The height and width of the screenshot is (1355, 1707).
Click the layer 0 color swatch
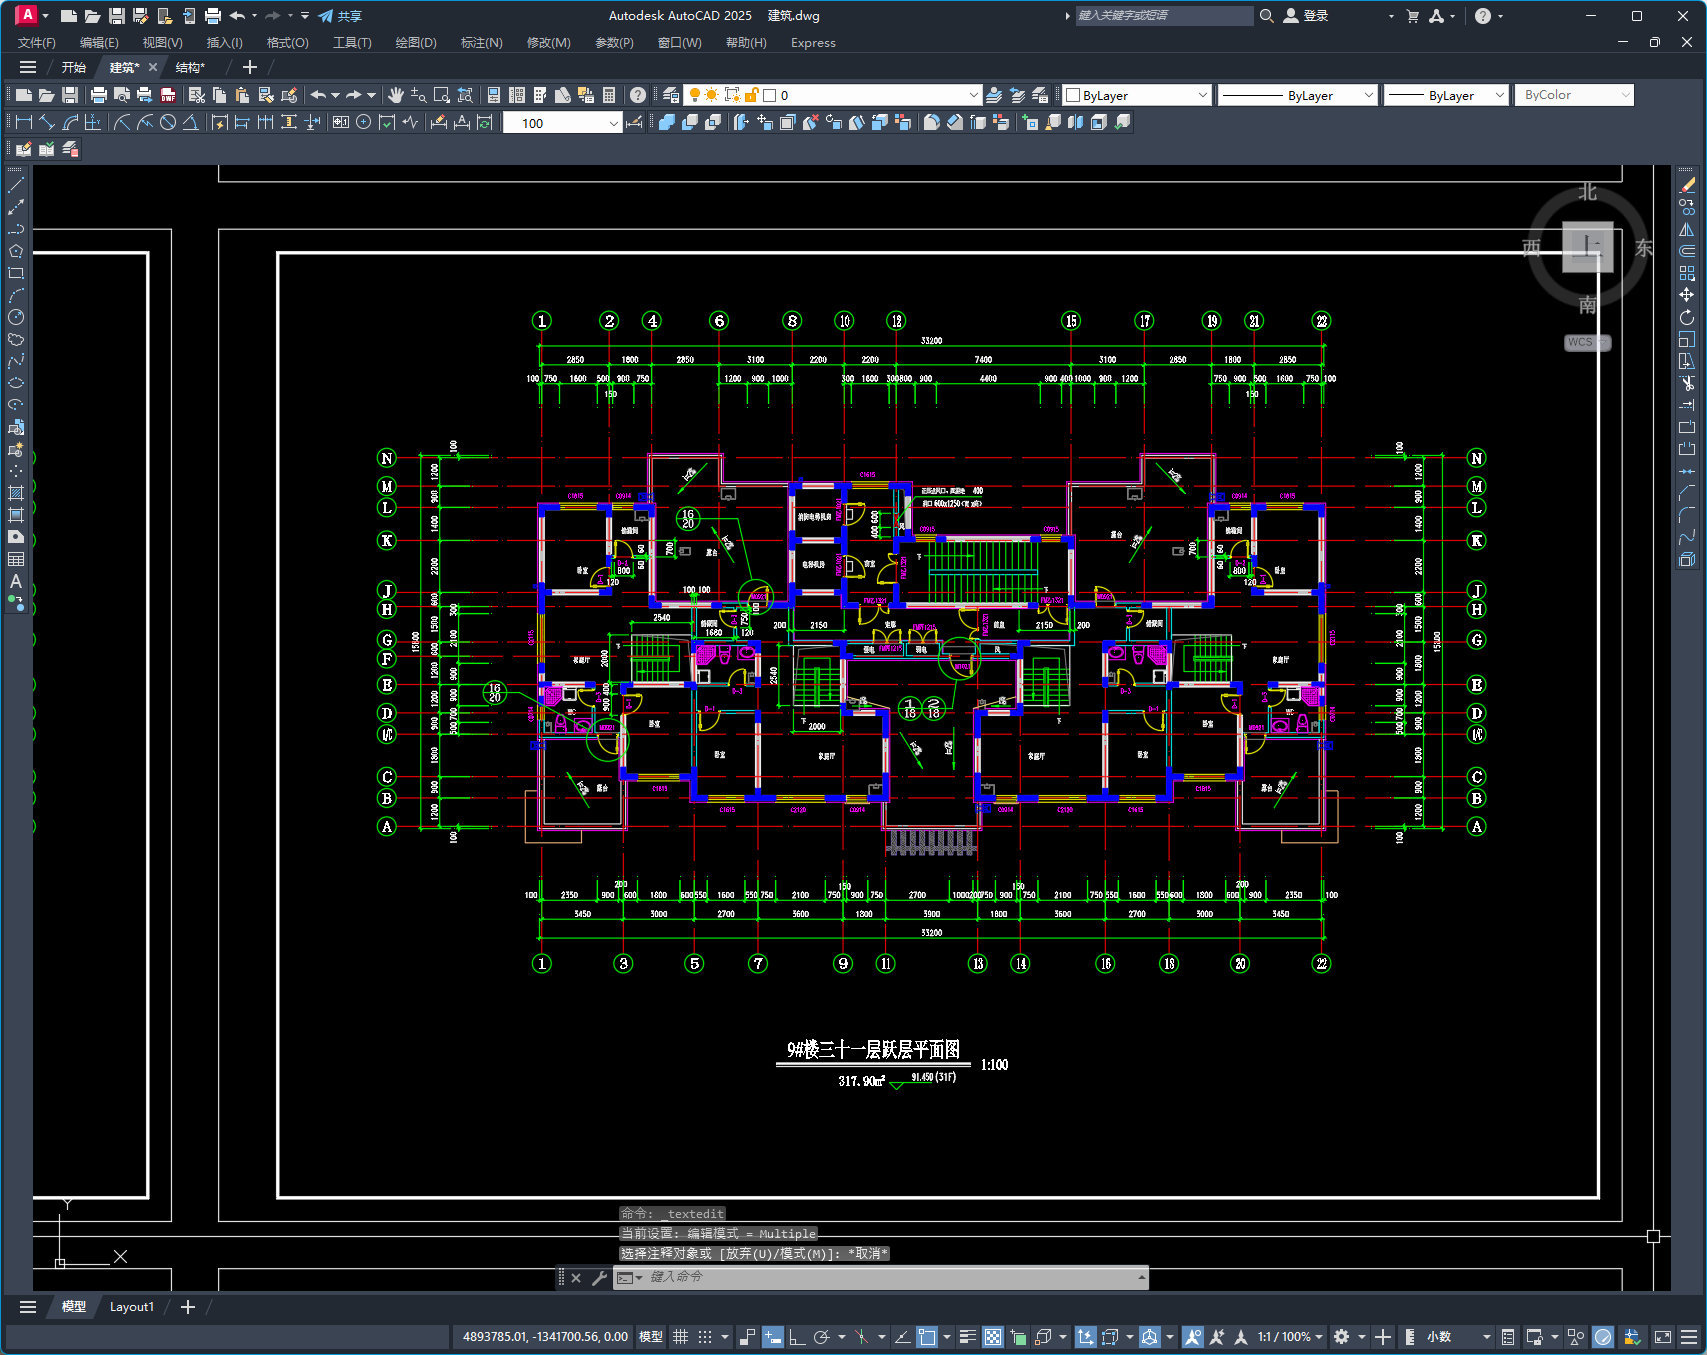click(770, 95)
